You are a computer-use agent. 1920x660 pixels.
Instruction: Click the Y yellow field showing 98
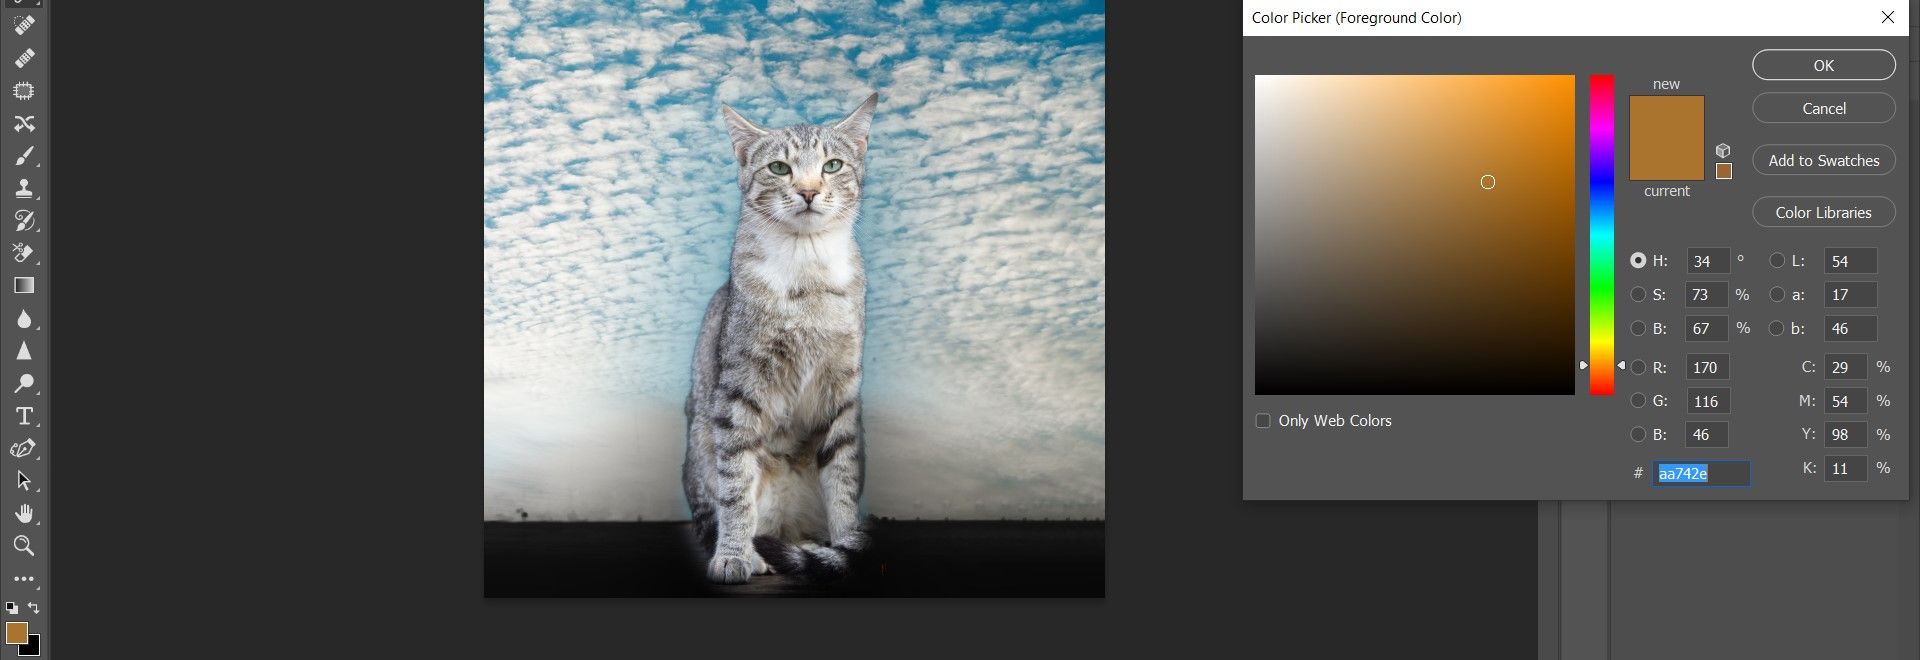pyautogui.click(x=1846, y=434)
